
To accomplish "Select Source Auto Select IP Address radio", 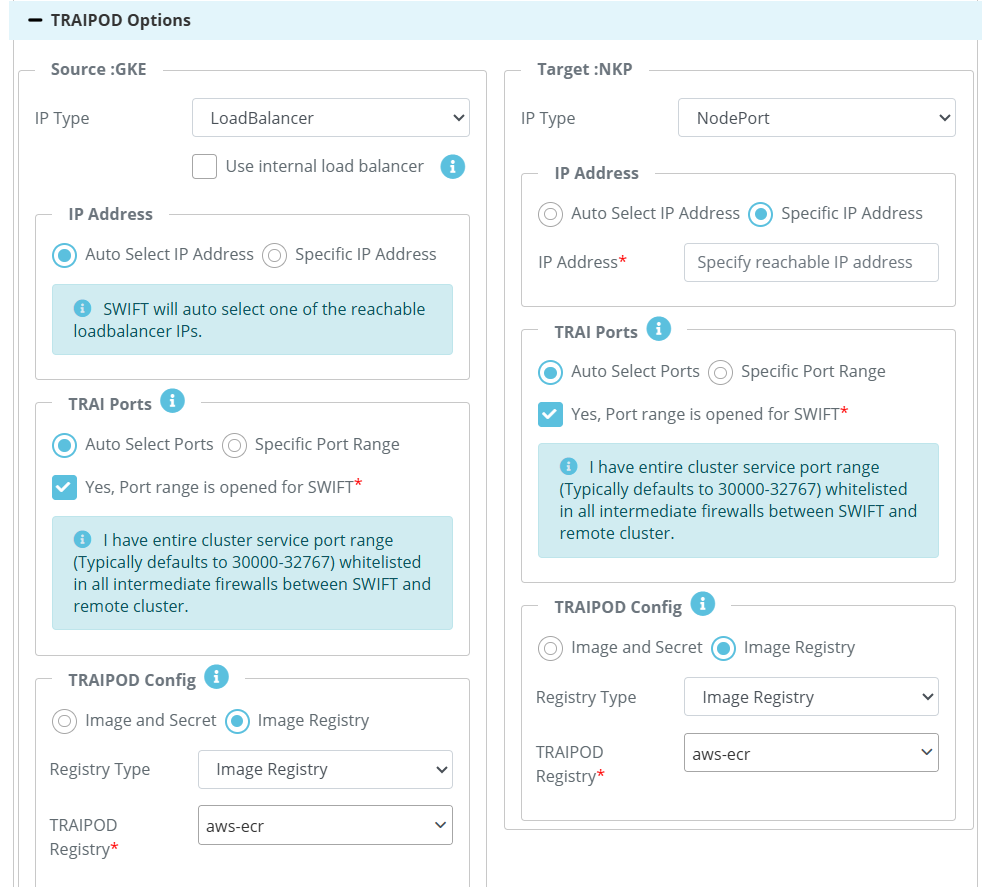I will 64,255.
